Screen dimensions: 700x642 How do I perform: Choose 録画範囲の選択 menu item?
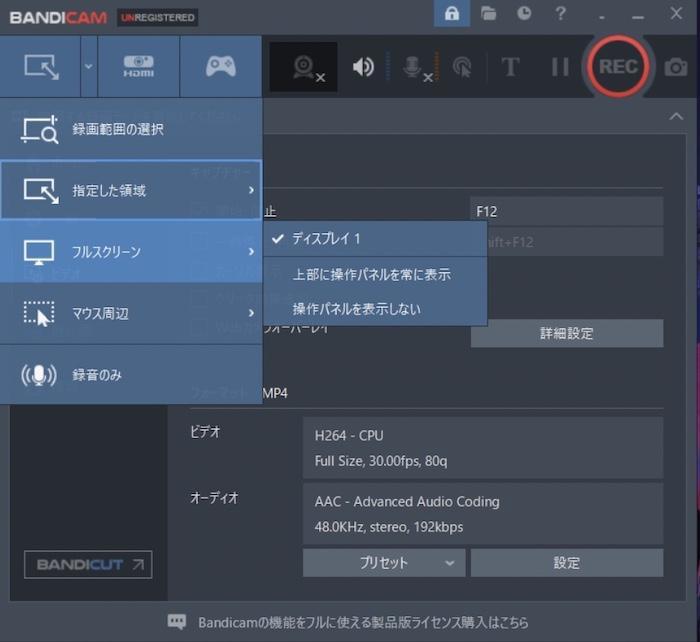tap(131, 129)
